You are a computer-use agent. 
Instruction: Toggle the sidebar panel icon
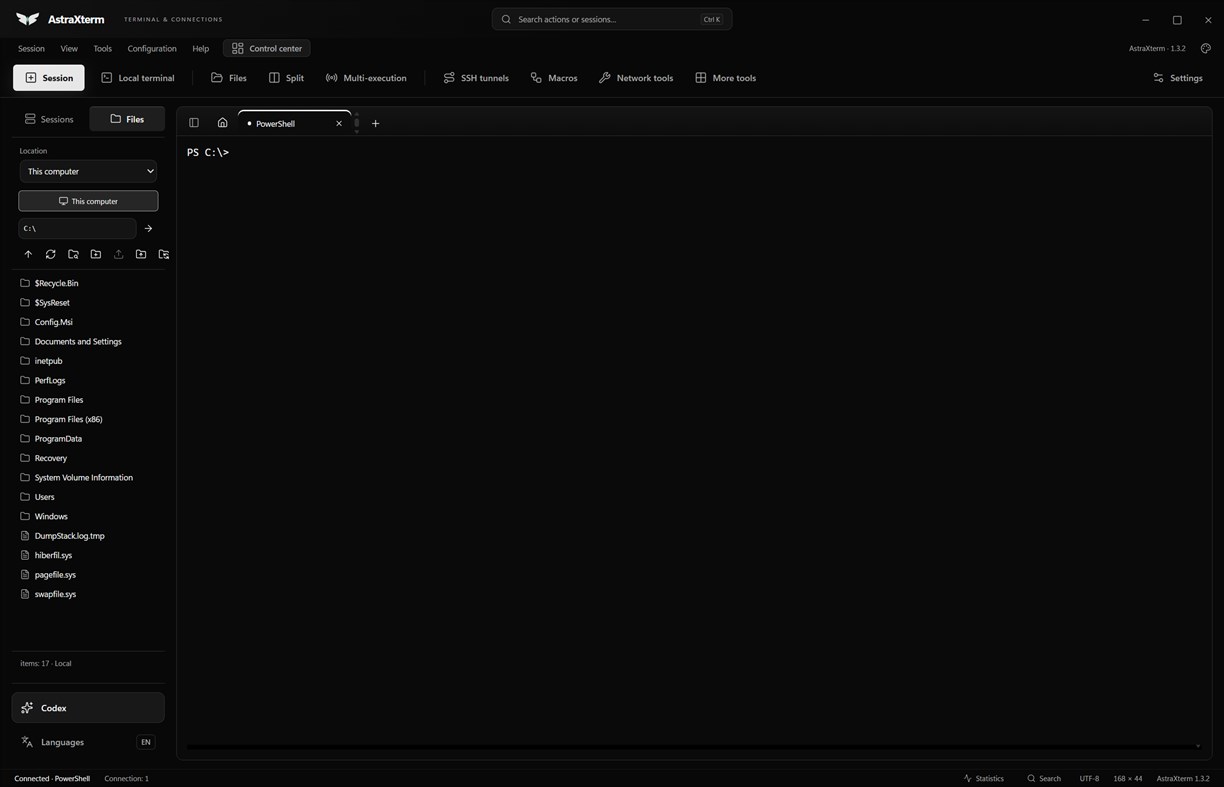[194, 123]
